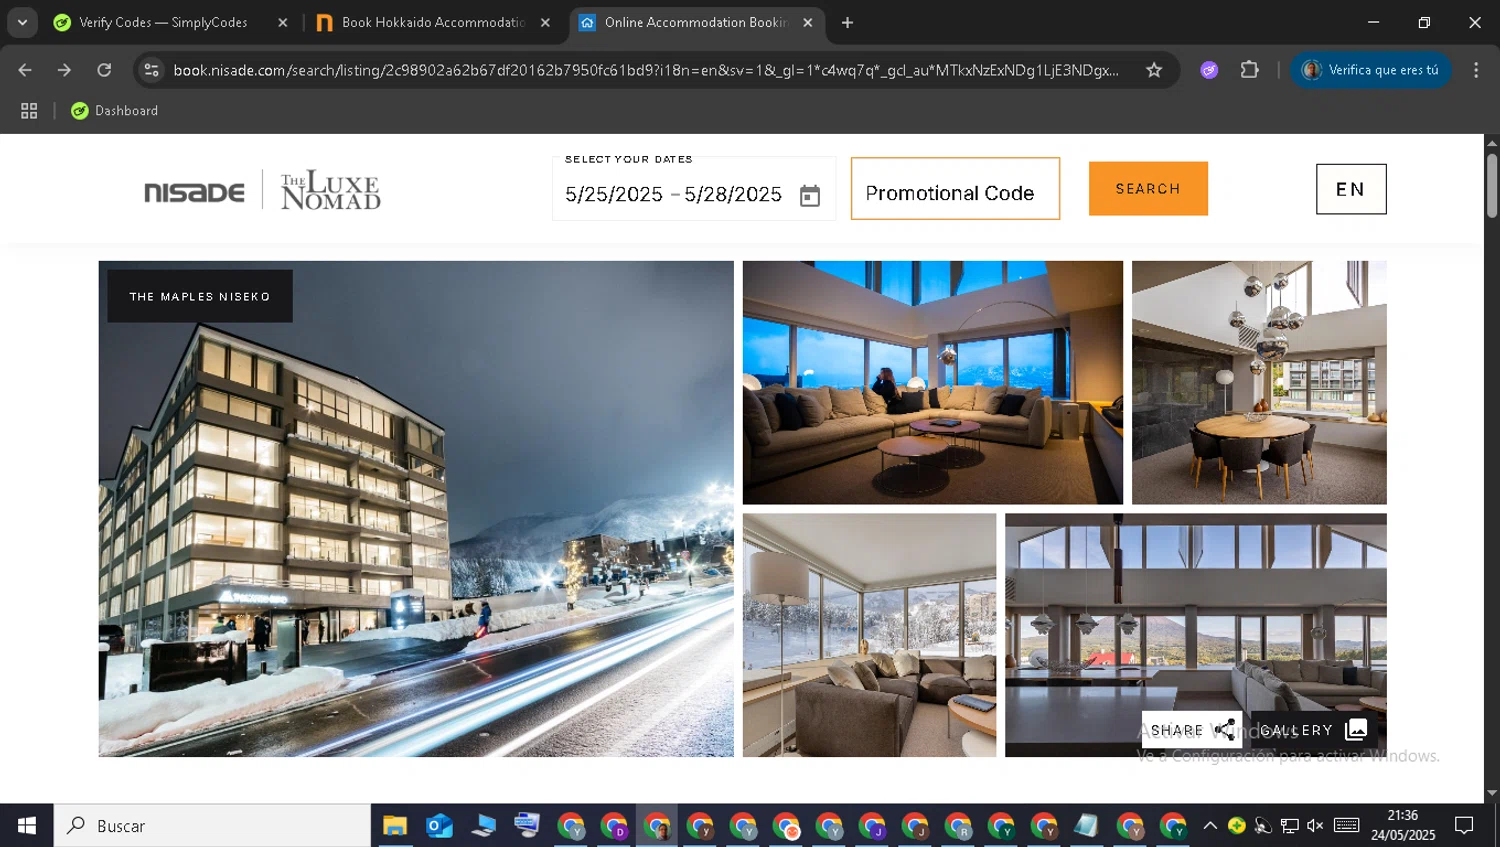Open the dining table chandelier photo
This screenshot has width=1500, height=847.
pos(1259,383)
